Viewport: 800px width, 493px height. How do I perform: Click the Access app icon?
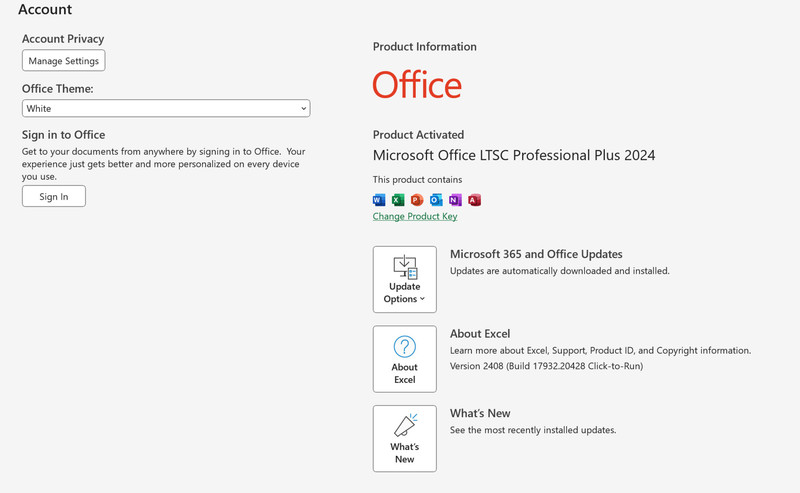coord(474,200)
